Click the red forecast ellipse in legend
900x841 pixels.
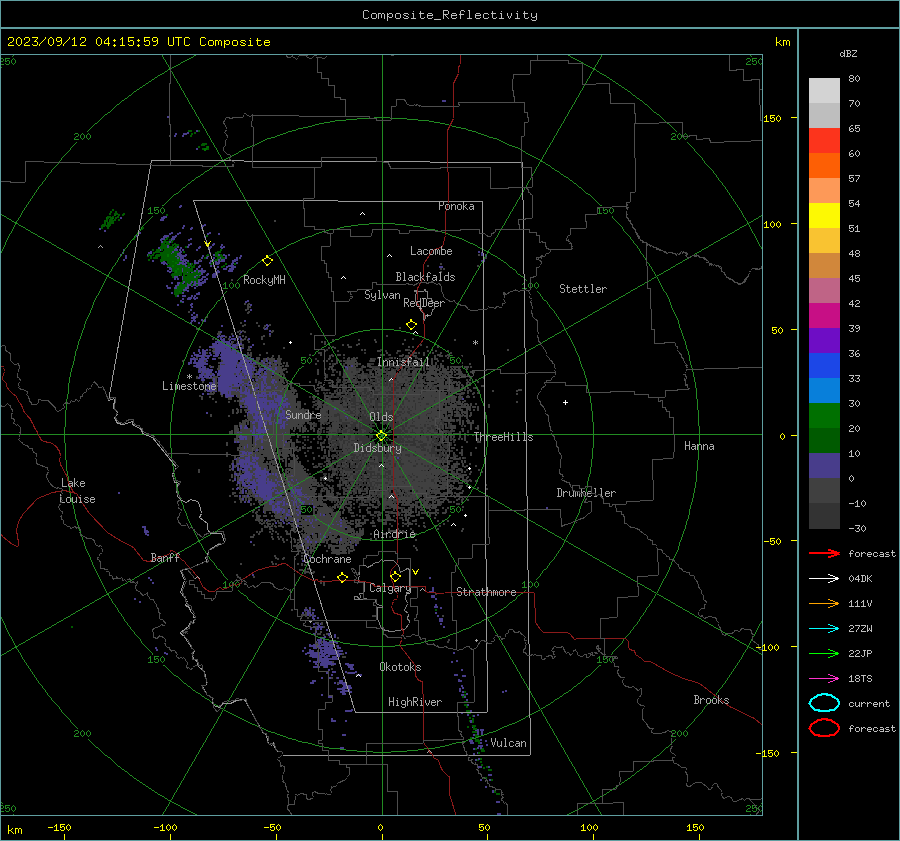(x=824, y=728)
